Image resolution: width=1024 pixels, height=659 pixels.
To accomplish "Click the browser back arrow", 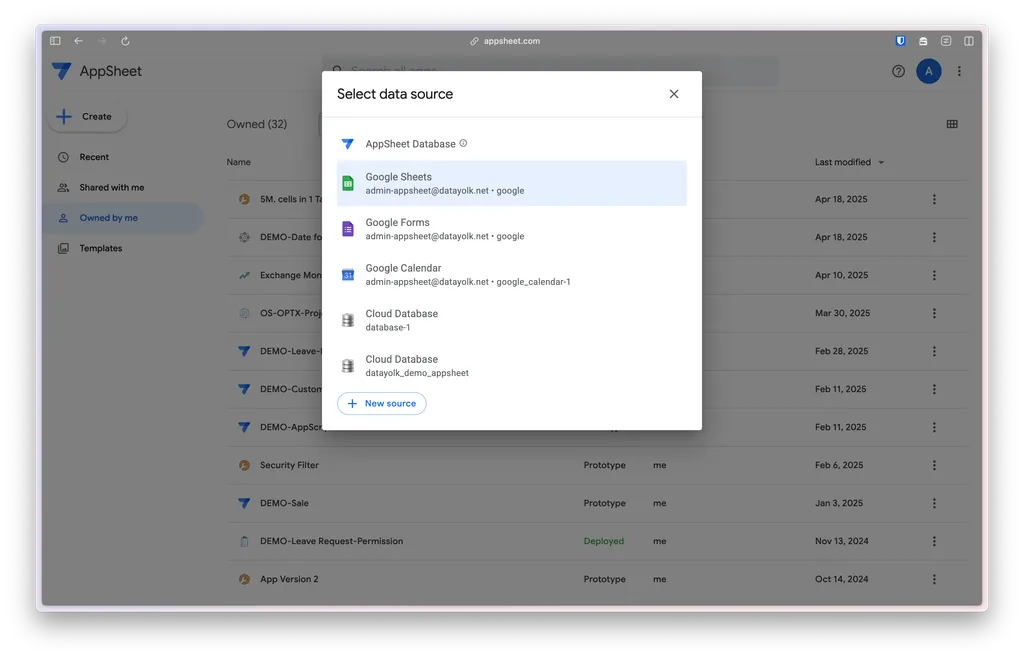I will pyautogui.click(x=78, y=40).
